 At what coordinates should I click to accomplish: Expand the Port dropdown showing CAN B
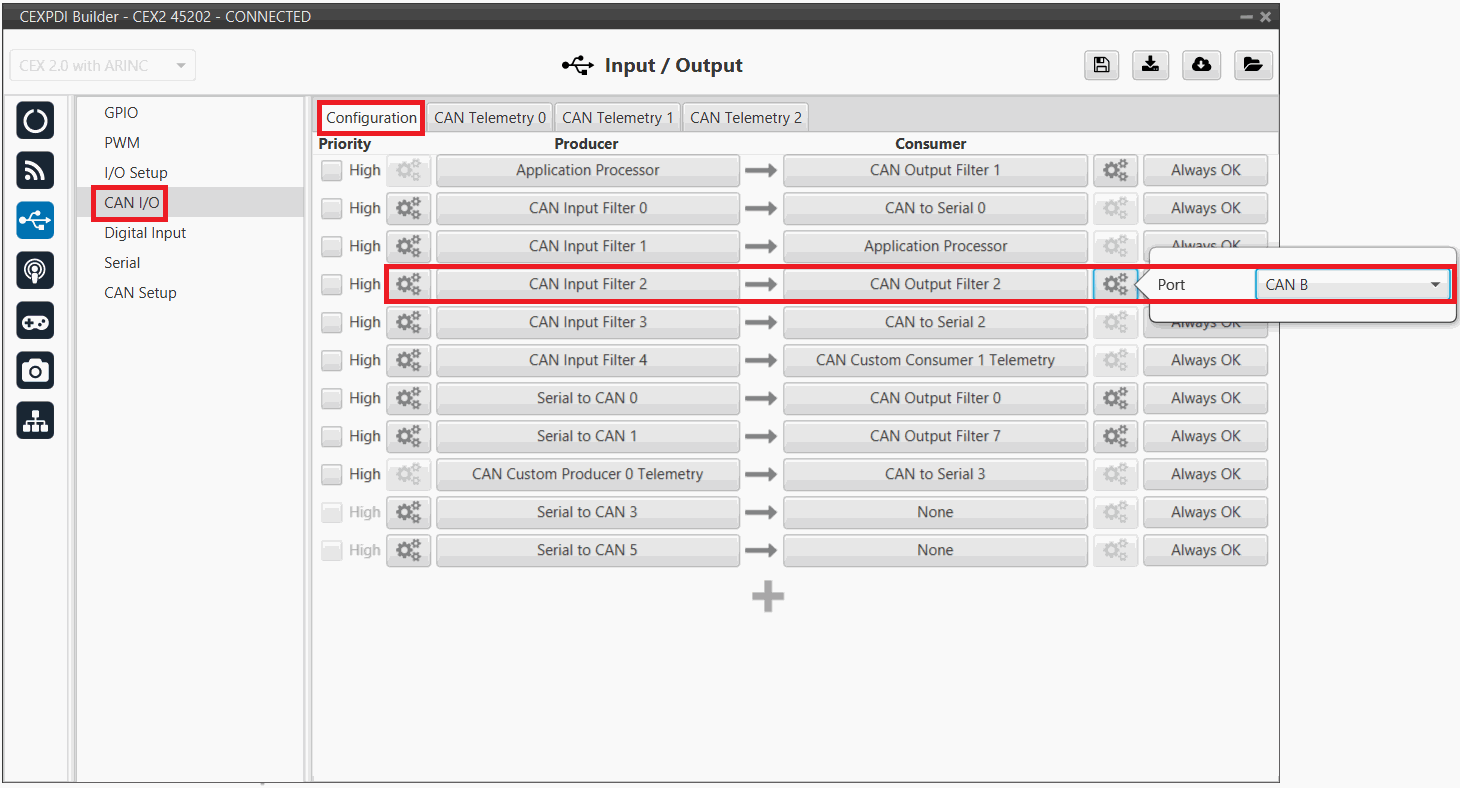[1352, 285]
